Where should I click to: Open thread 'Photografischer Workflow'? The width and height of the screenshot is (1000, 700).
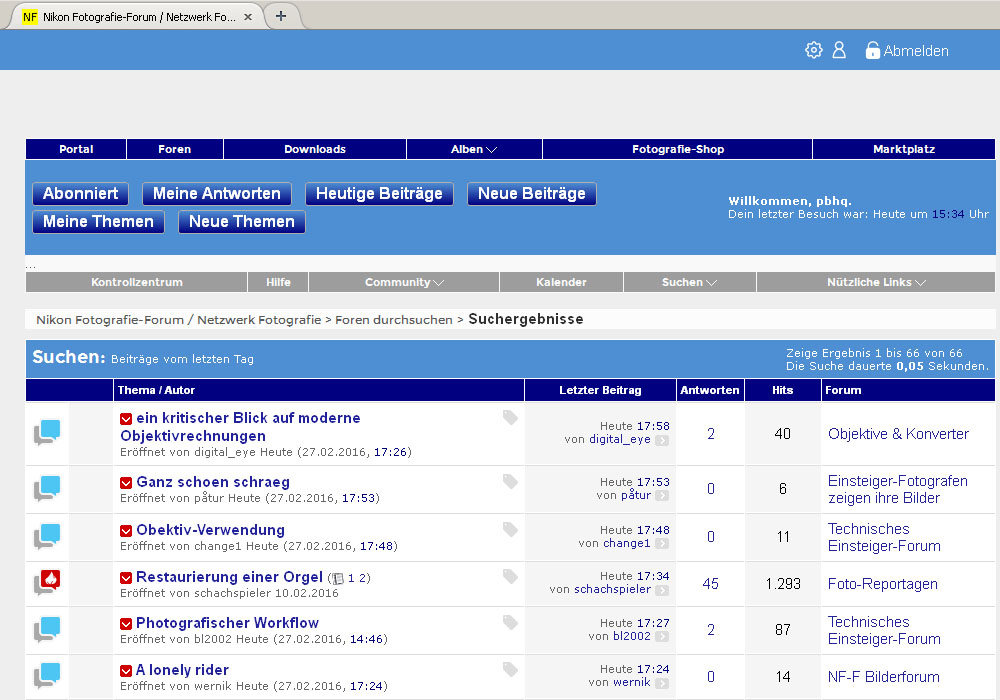pyautogui.click(x=227, y=623)
